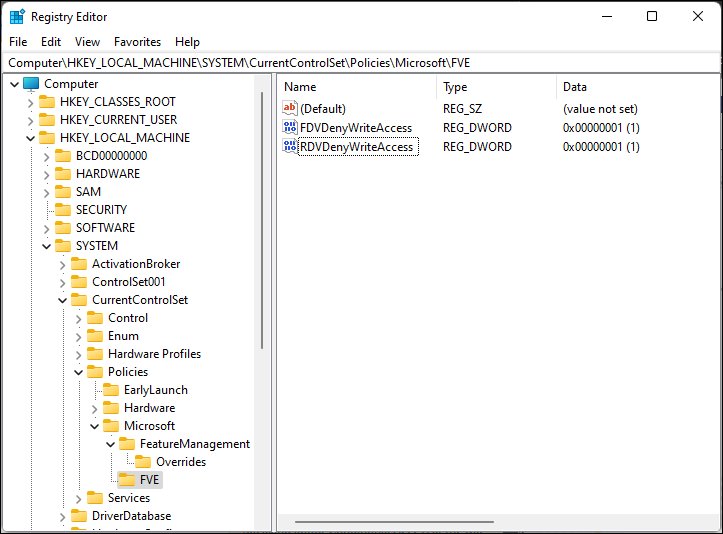Collapse the SYSTEM key

47,246
